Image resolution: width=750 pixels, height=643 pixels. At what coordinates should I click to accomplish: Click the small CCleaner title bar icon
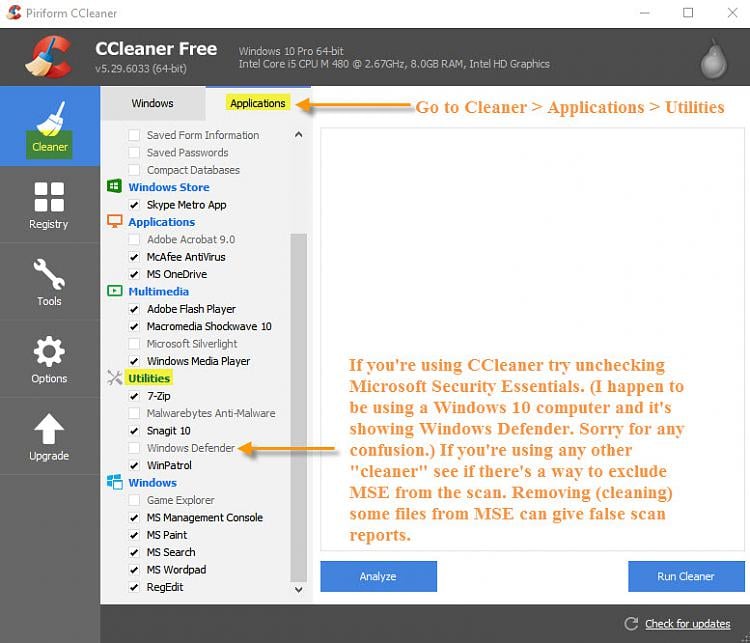[14, 12]
